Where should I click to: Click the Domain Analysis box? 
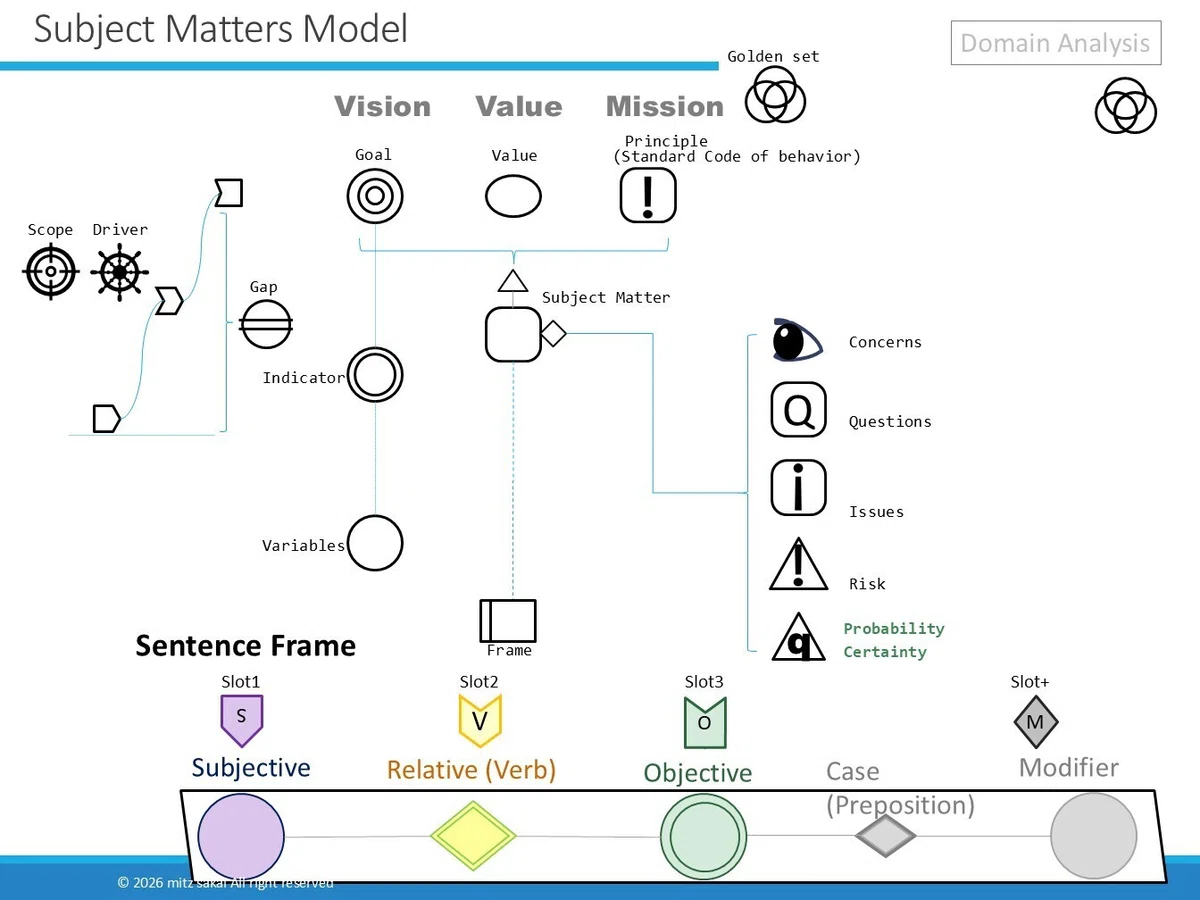[1055, 43]
